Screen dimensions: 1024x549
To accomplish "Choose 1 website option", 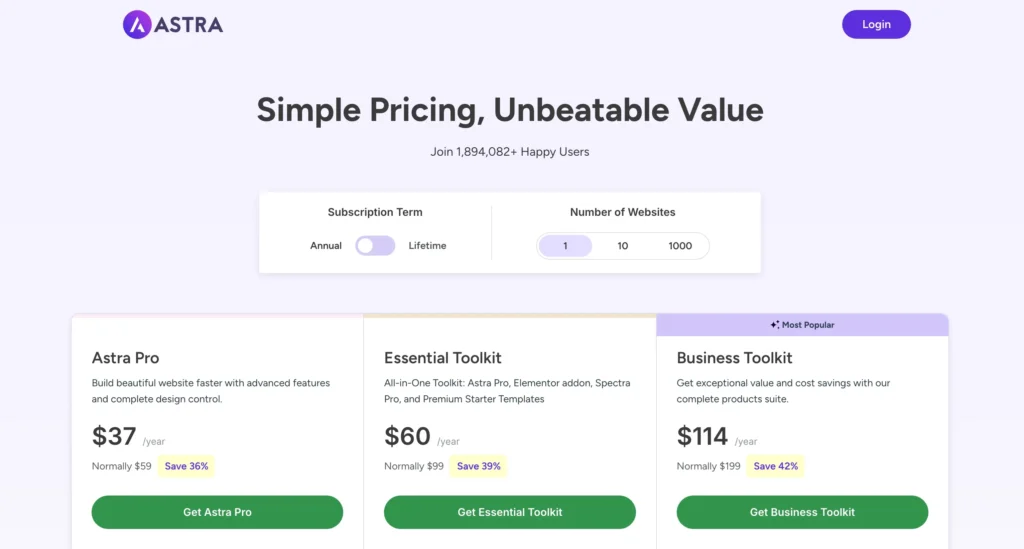I will point(565,246).
